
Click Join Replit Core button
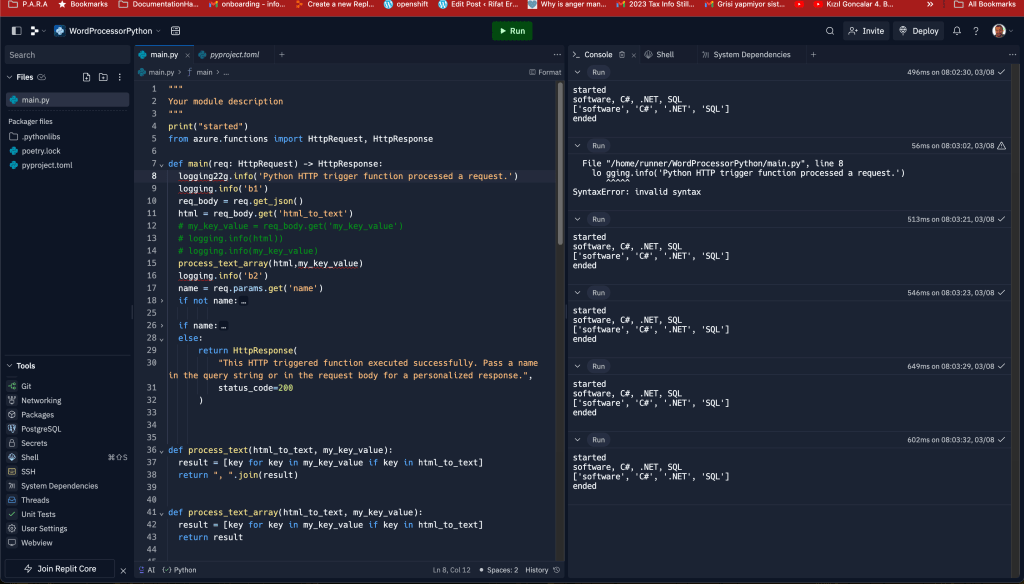60,569
